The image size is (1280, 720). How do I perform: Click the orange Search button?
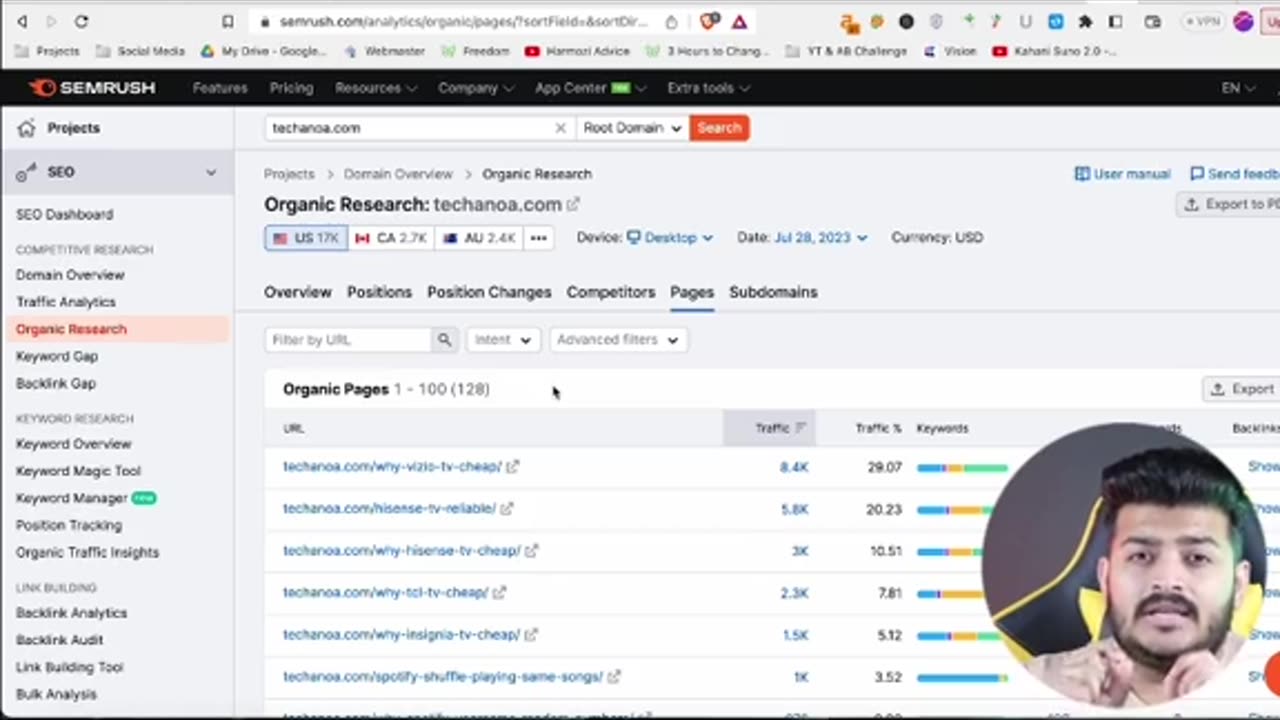point(719,128)
